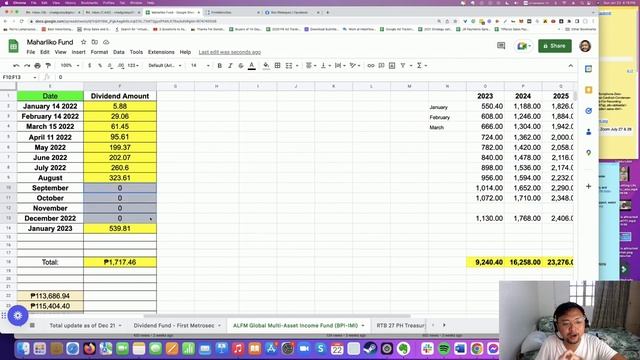This screenshot has width=640, height=360.
Task: Toggle strikethrough formatting
Action: 241,66
